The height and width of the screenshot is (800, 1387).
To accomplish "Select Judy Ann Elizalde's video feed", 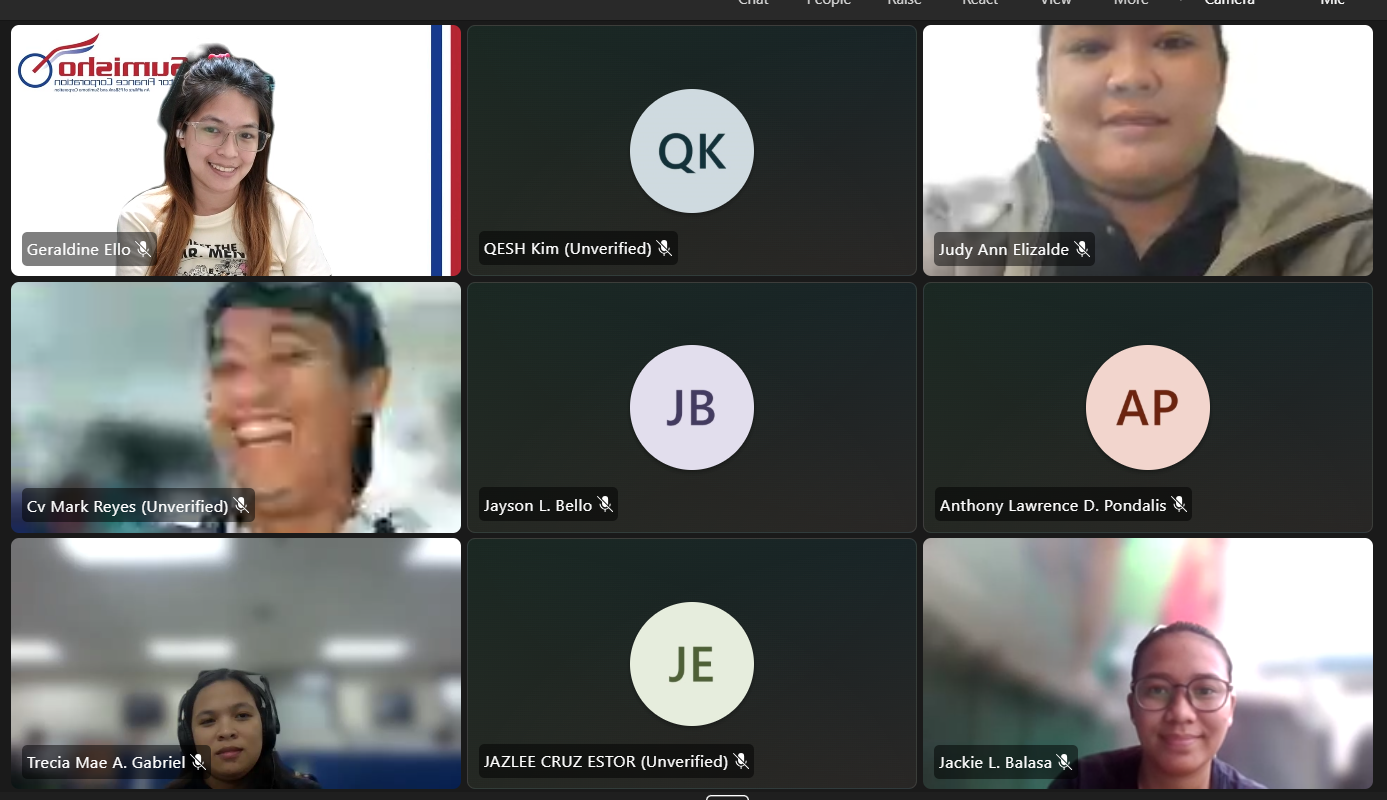I will pyautogui.click(x=1148, y=150).
